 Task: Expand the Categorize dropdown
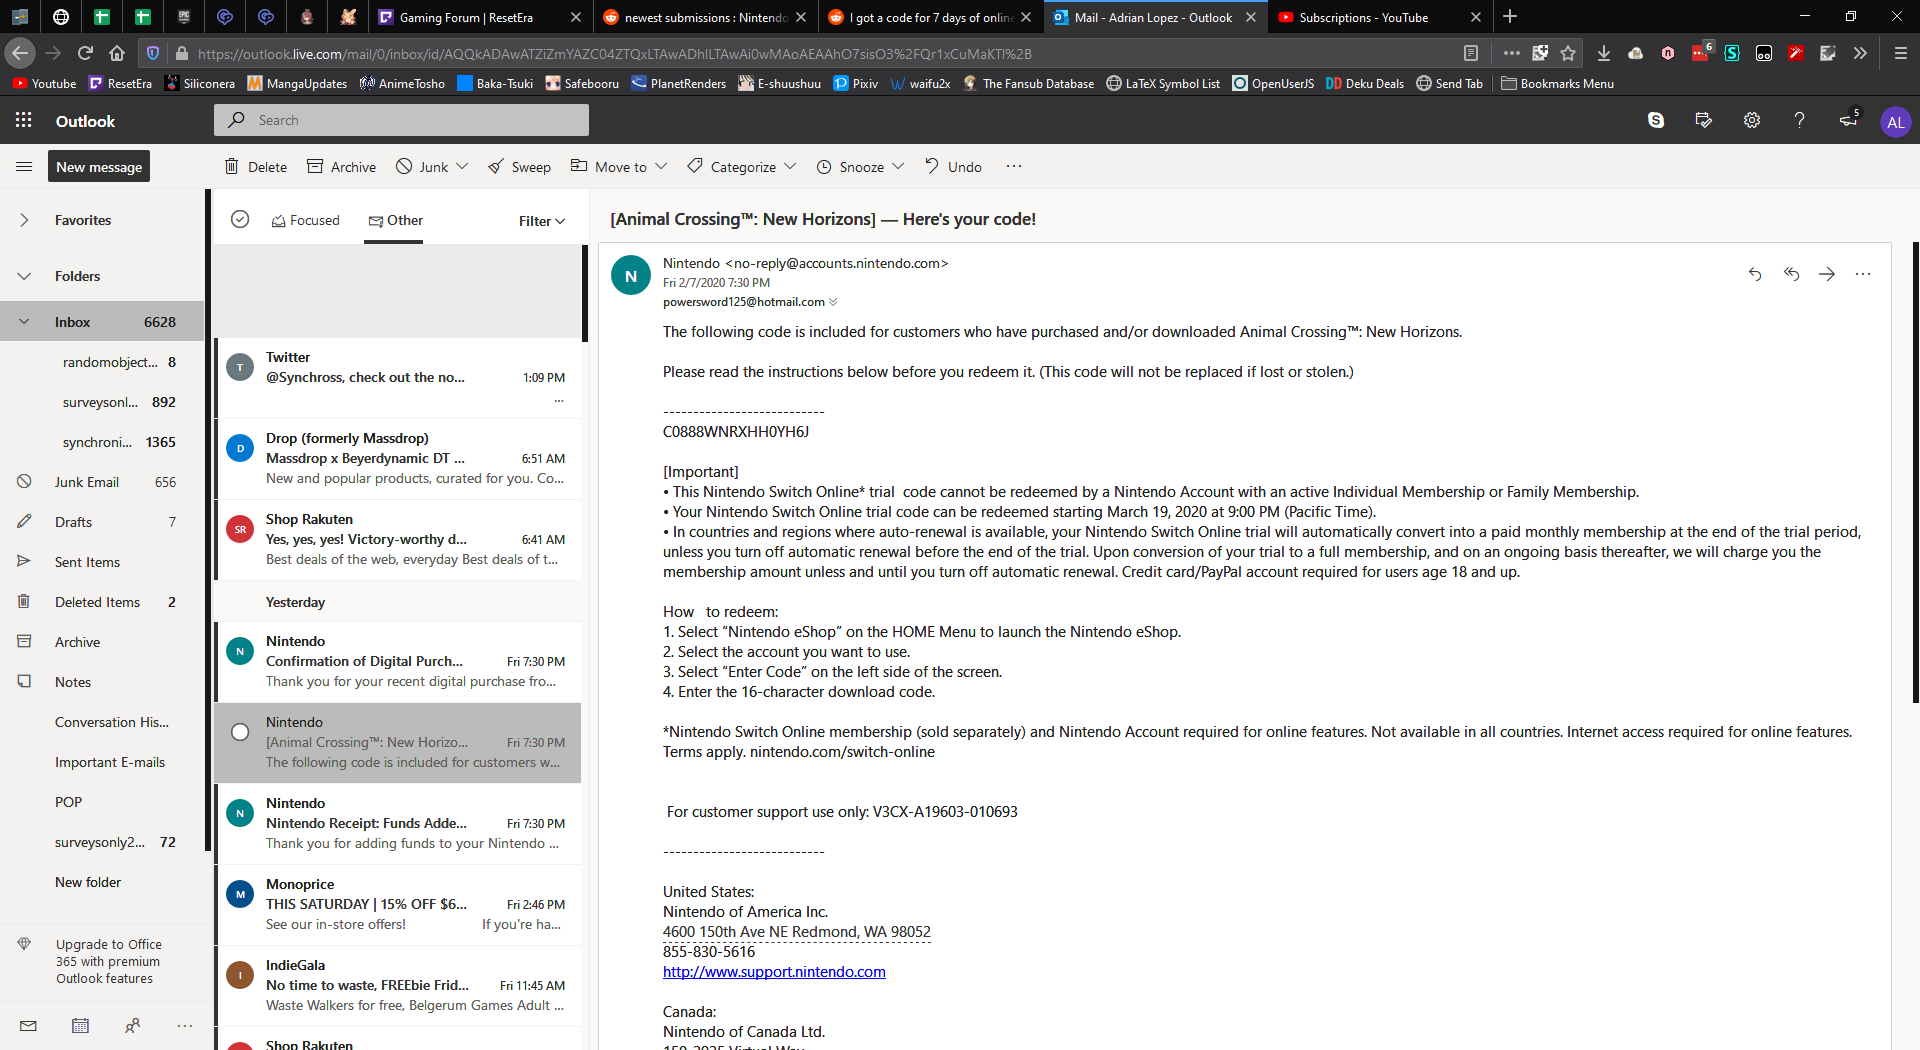[790, 166]
